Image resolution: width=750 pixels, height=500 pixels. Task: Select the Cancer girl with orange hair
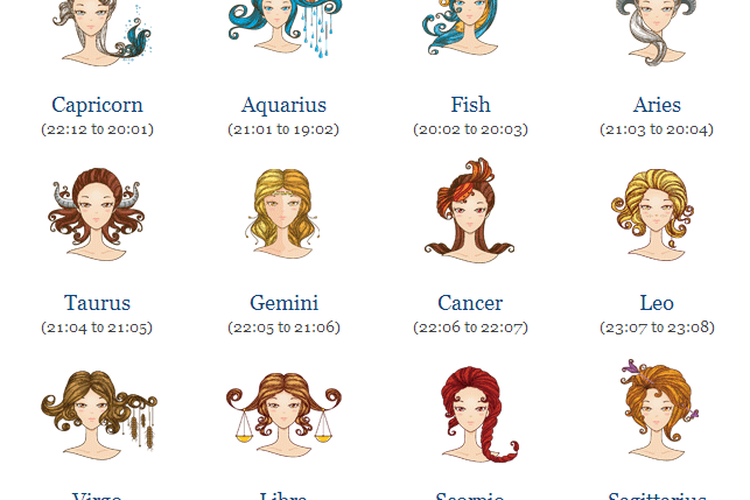[x=469, y=210]
